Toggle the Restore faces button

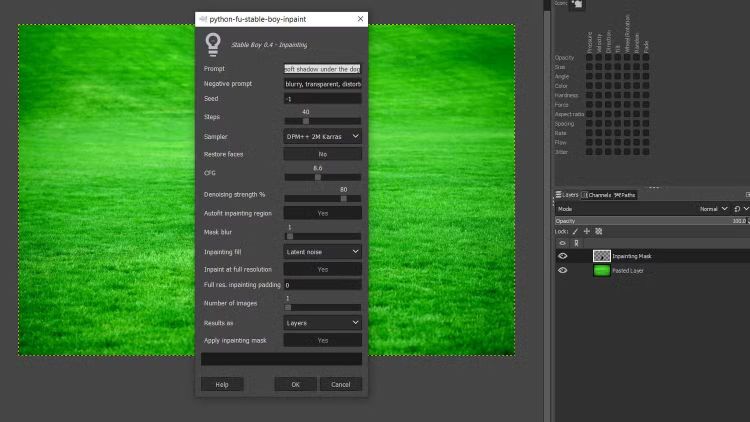click(322, 155)
